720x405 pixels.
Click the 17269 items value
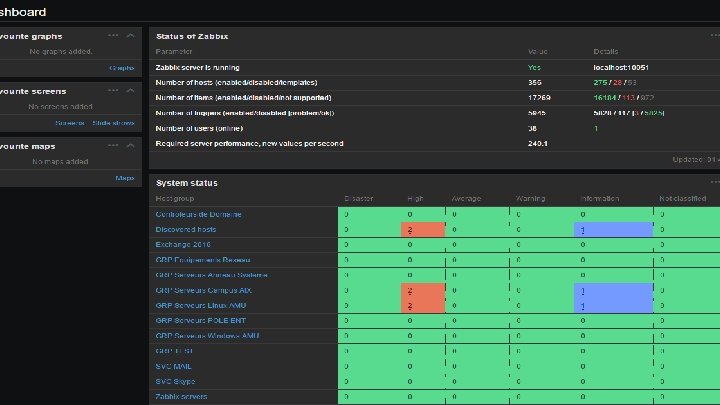(539, 98)
